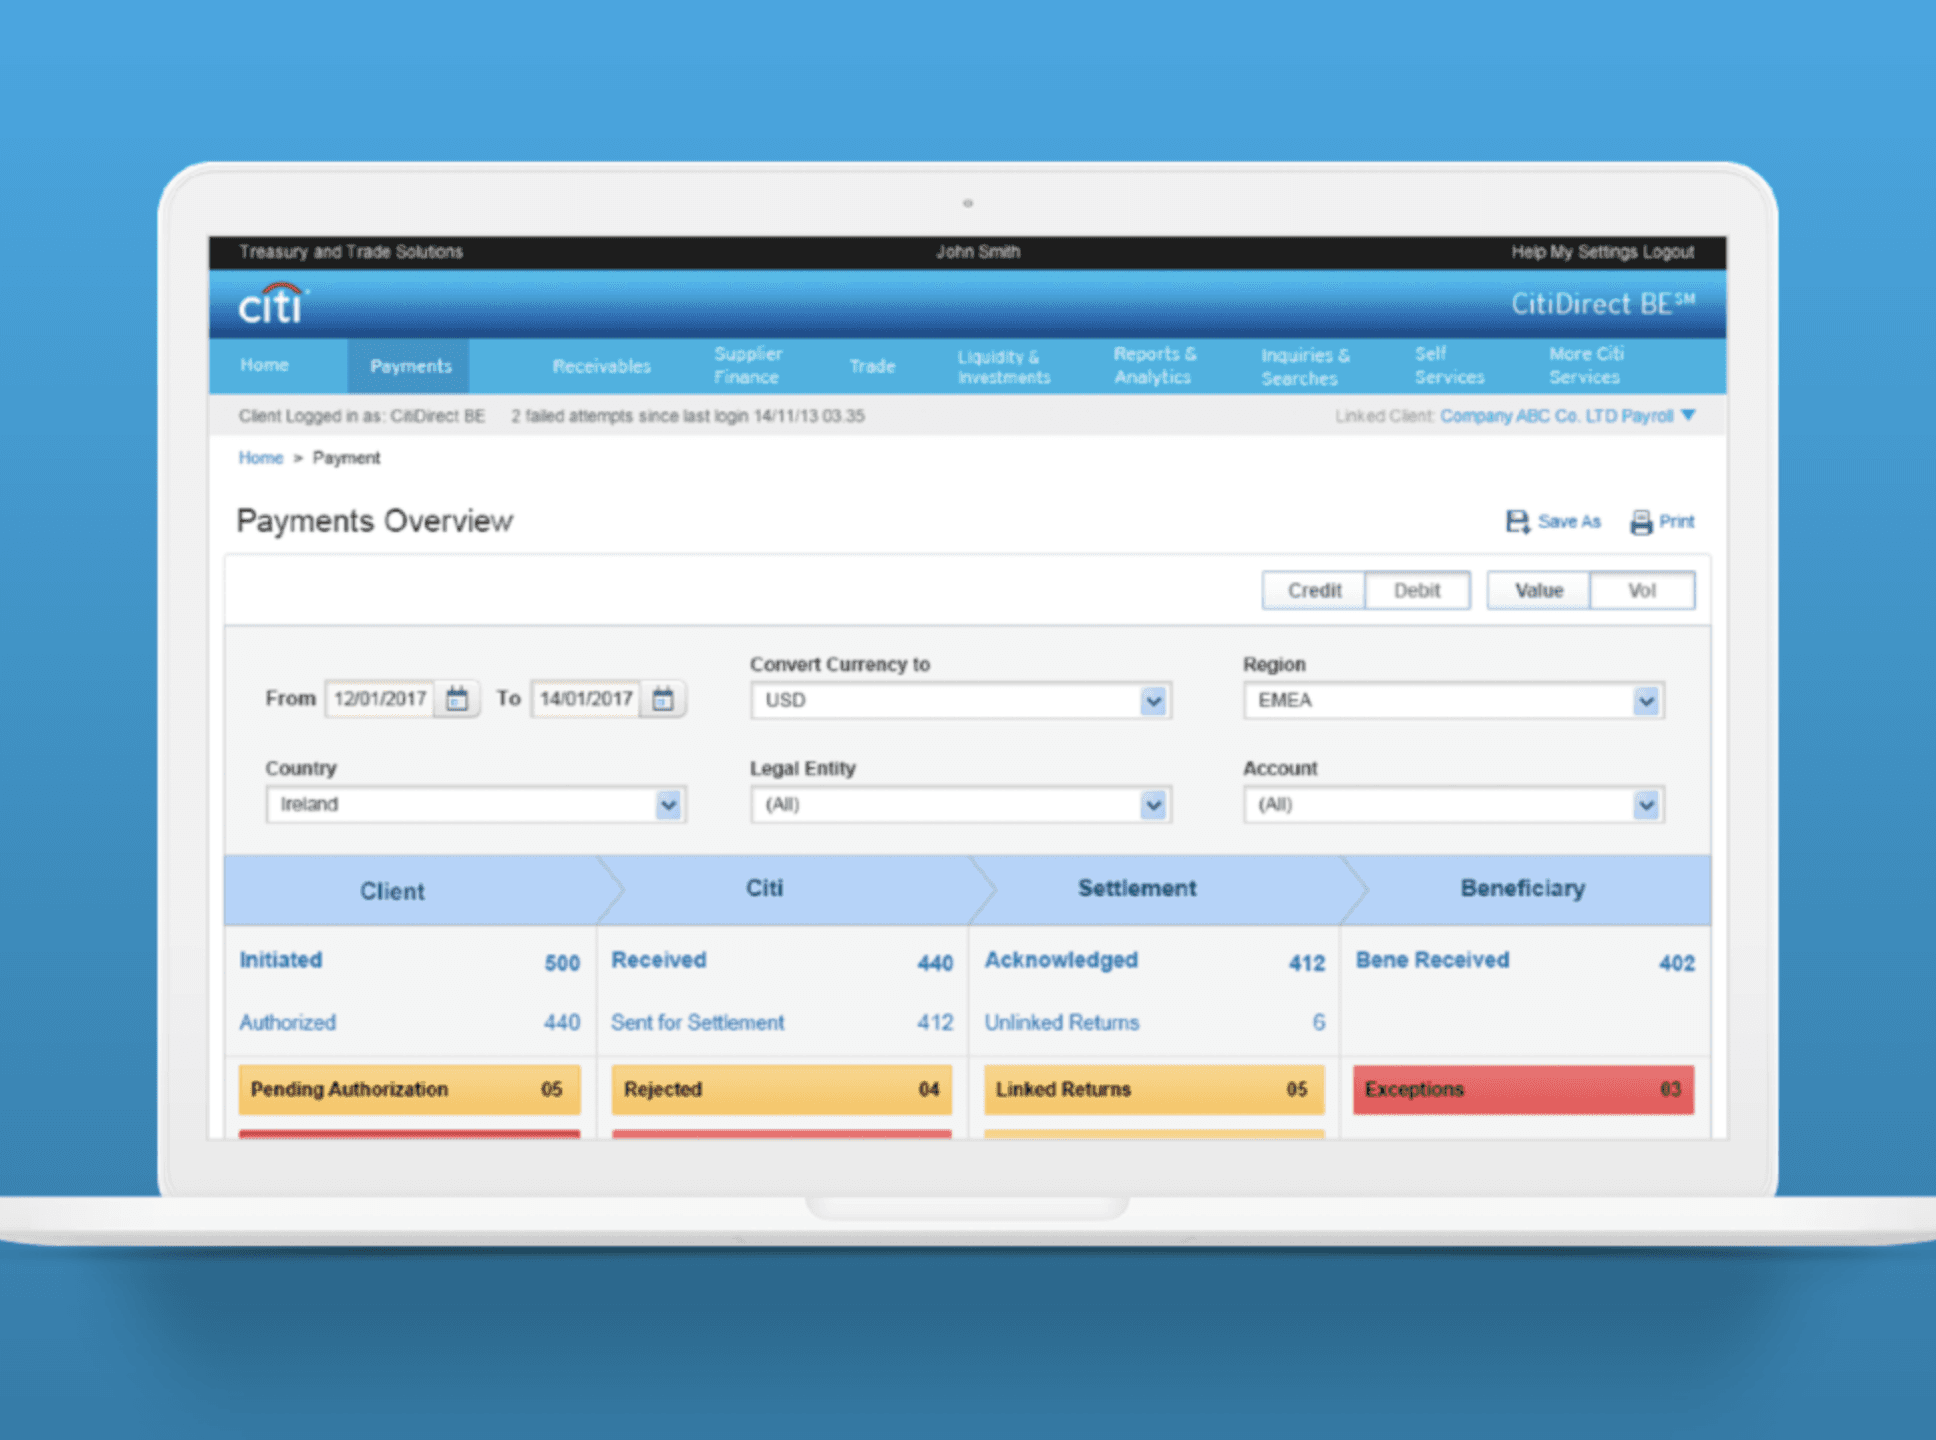Click the Home breadcrumb link
This screenshot has width=1936, height=1440.
[260, 457]
